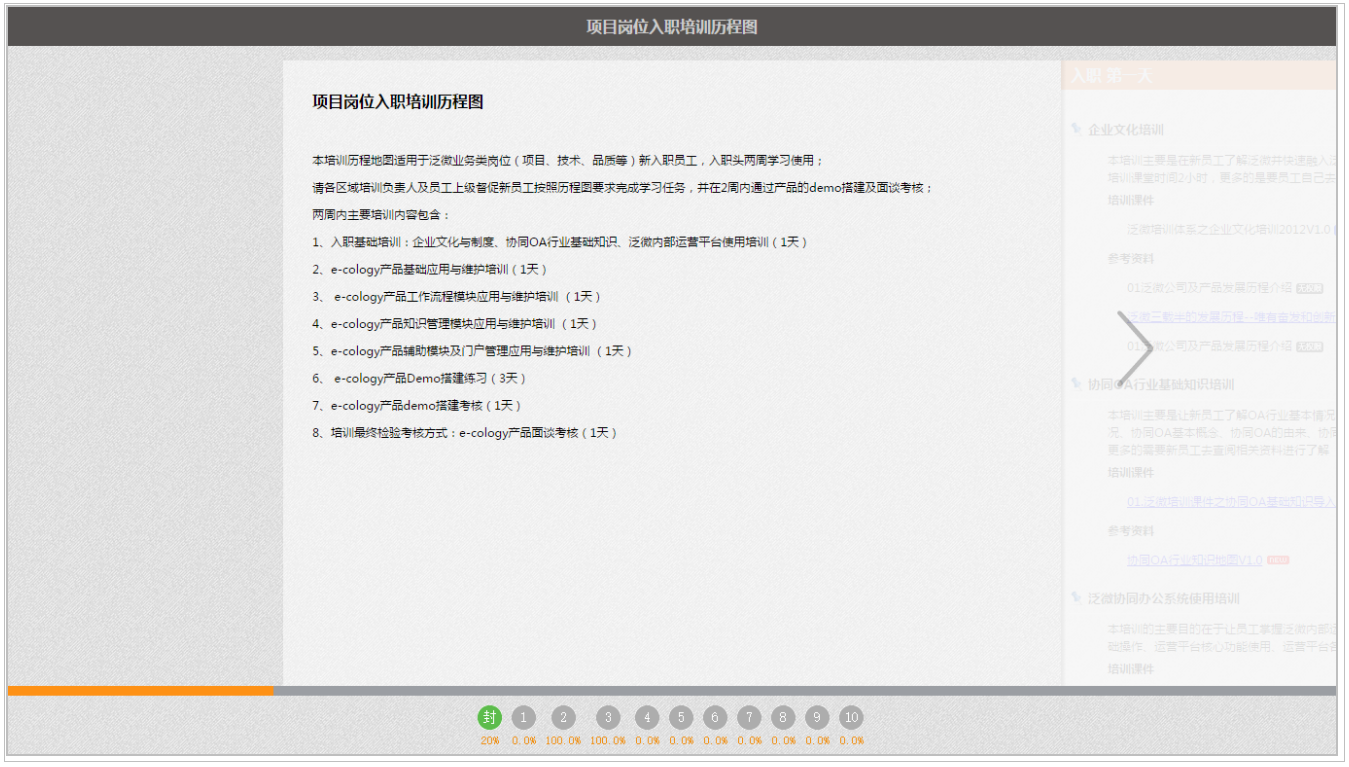Jump to page 5 circle

pos(681,717)
